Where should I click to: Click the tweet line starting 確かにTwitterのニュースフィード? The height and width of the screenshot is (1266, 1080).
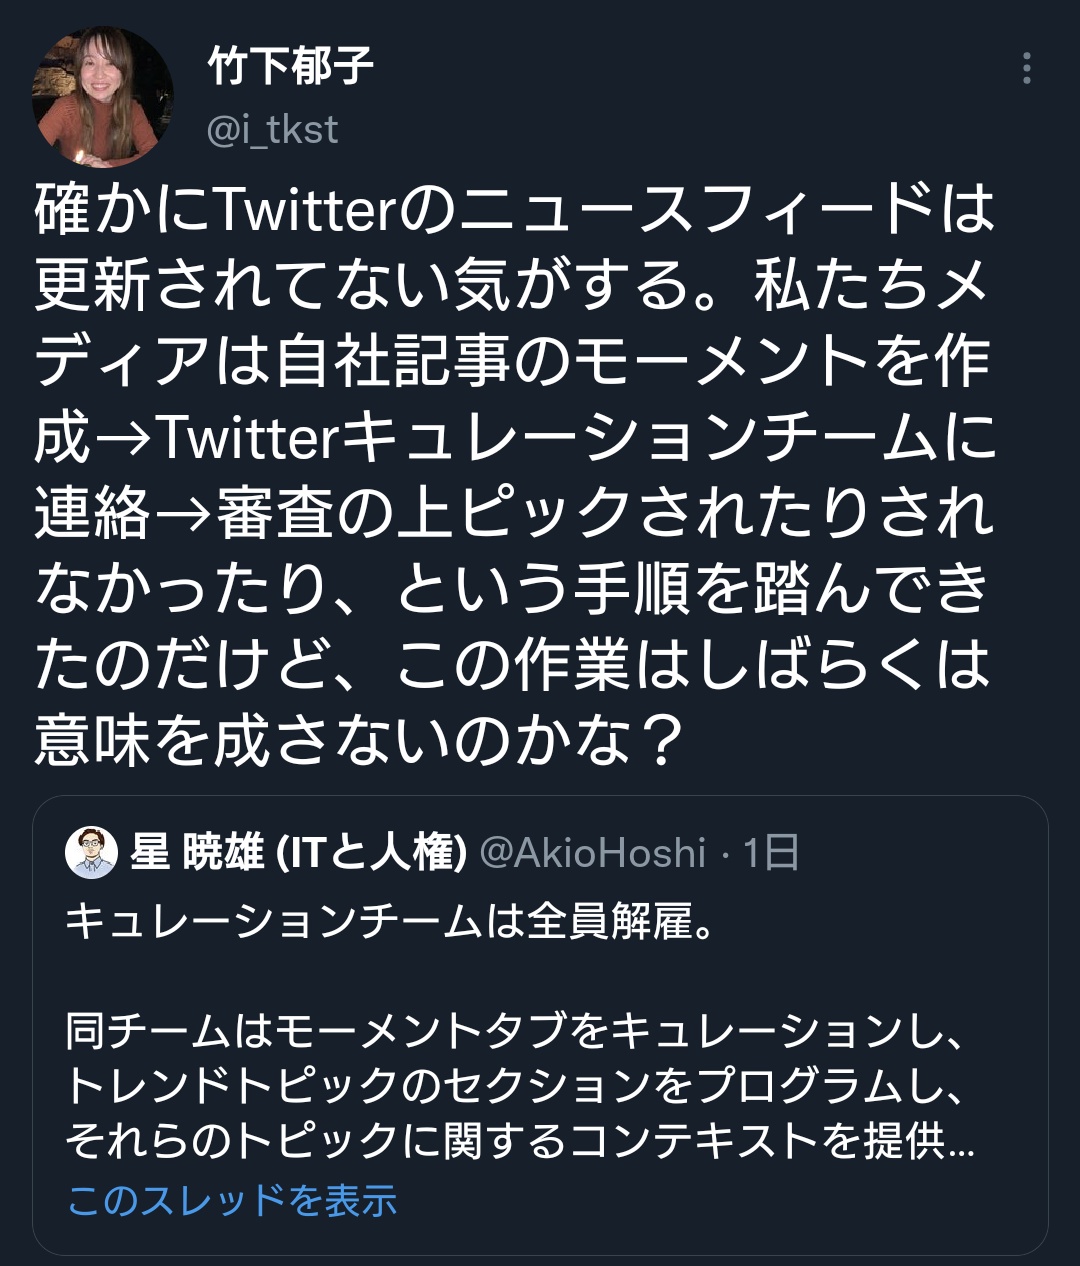(x=515, y=209)
